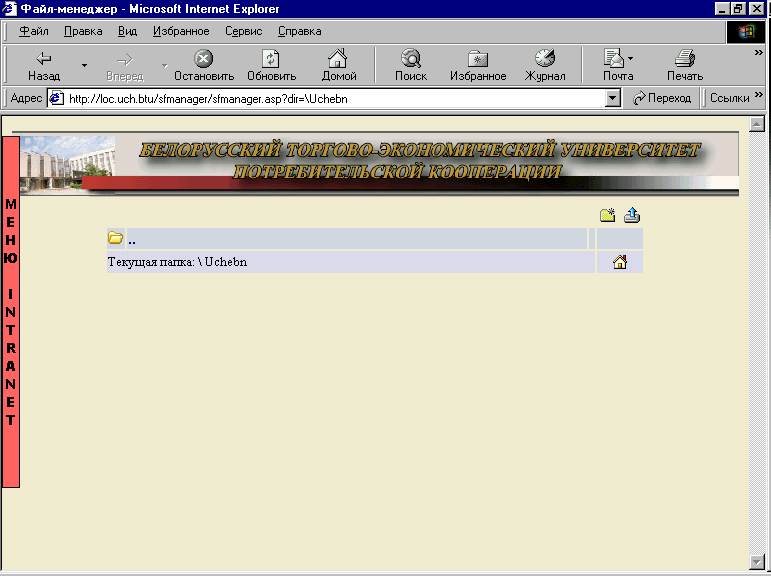Click the Ссылки links toolbar label
The image size is (771, 576).
coord(729,98)
